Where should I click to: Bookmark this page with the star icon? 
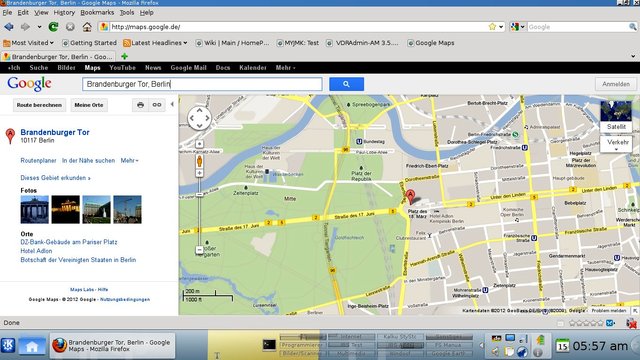pyautogui.click(x=492, y=27)
